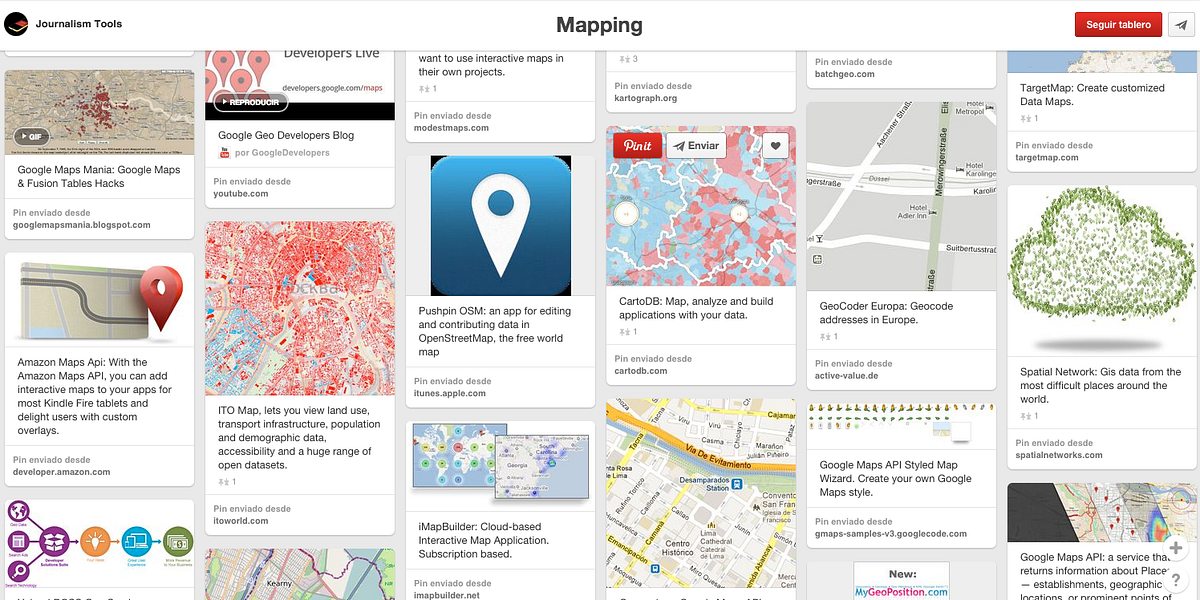Image resolution: width=1200 pixels, height=600 pixels.
Task: Click the Google Maps Mania title text
Action: 99,177
